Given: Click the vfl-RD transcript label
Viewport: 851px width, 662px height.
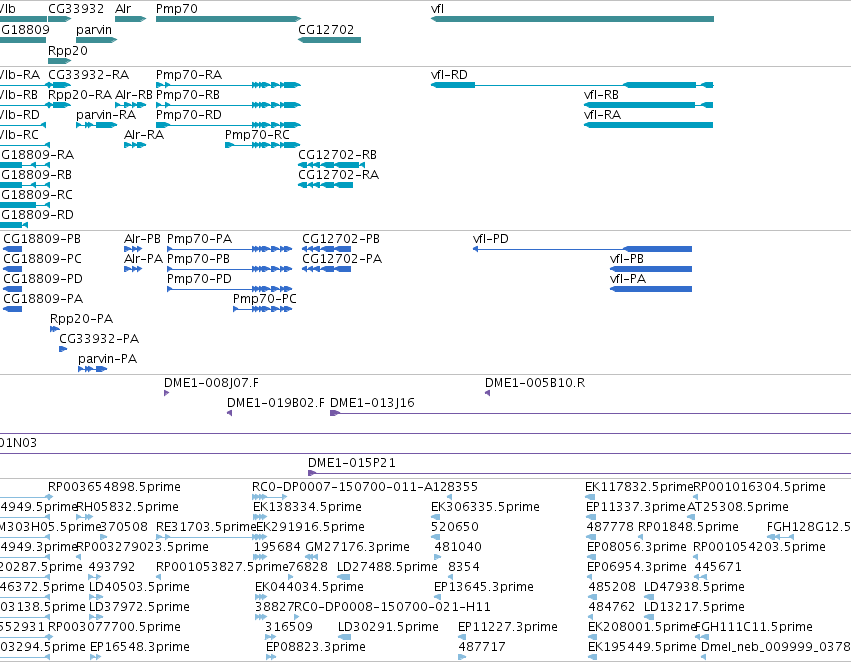Looking at the screenshot, I should pos(449,75).
